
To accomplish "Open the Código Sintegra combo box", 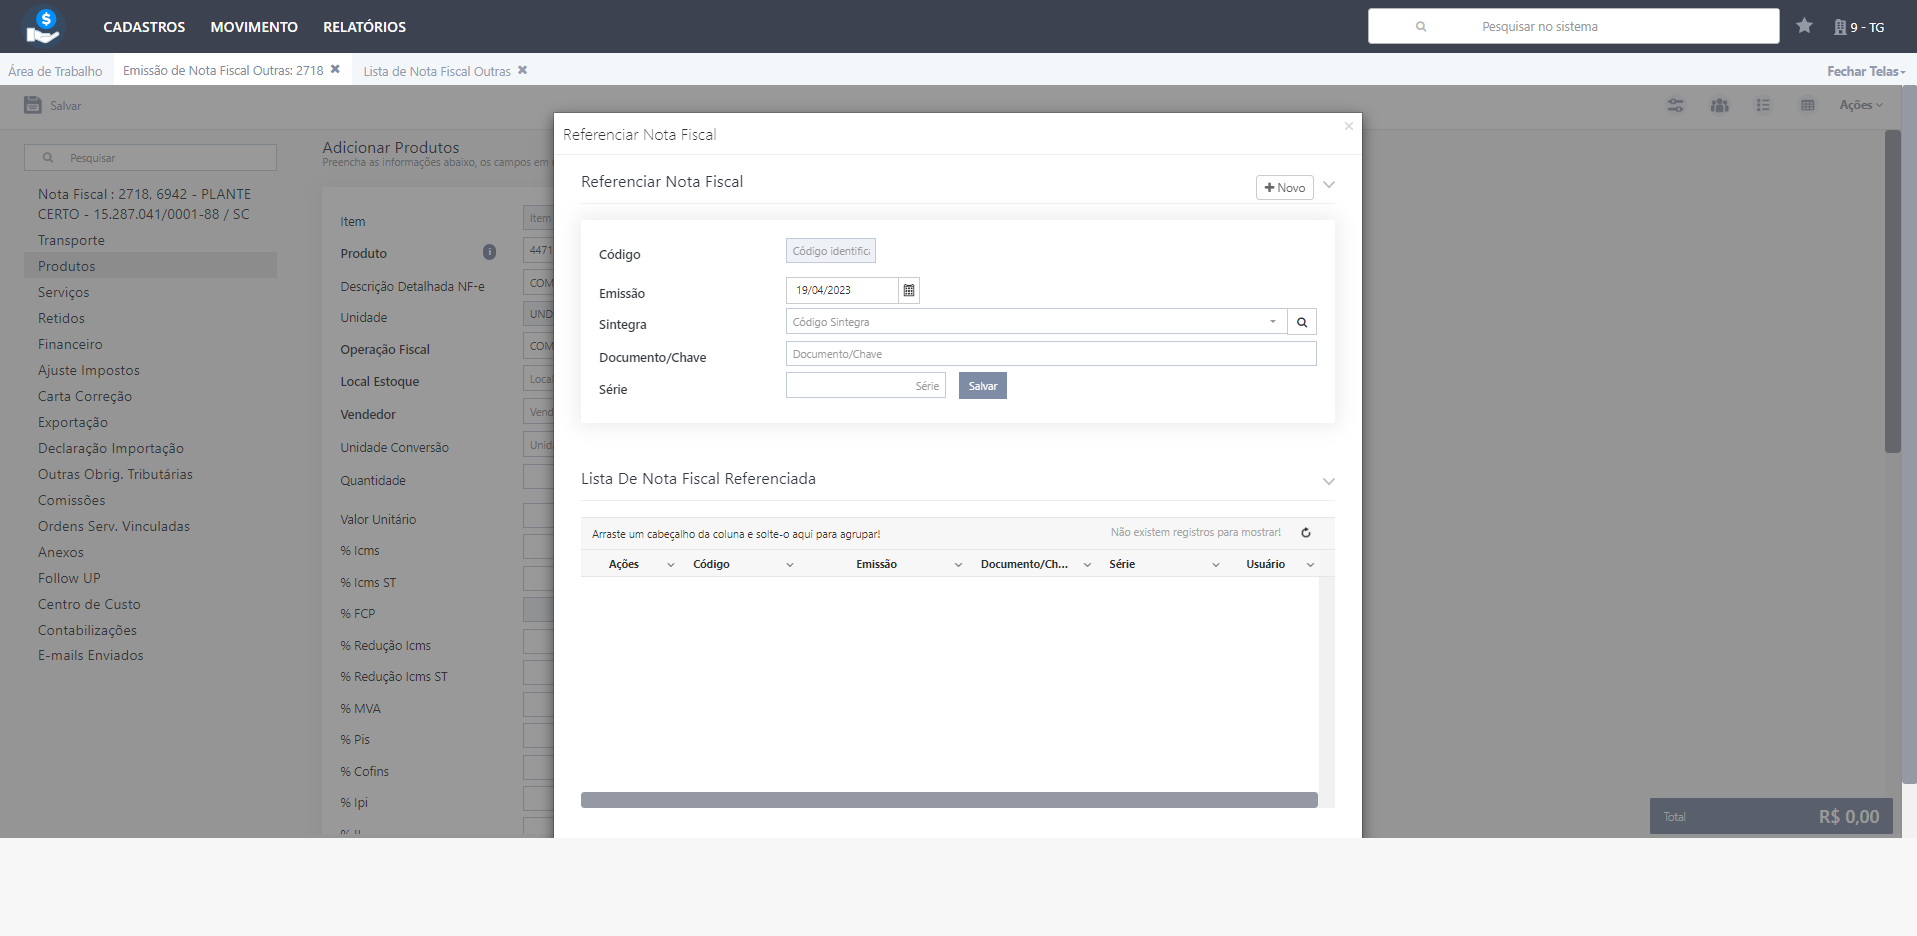I will tap(1036, 322).
